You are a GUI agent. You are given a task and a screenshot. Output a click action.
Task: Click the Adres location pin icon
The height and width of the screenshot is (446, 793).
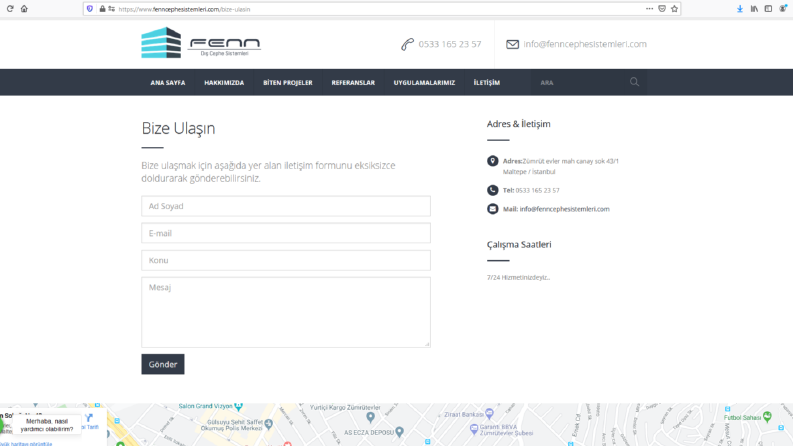coord(493,161)
